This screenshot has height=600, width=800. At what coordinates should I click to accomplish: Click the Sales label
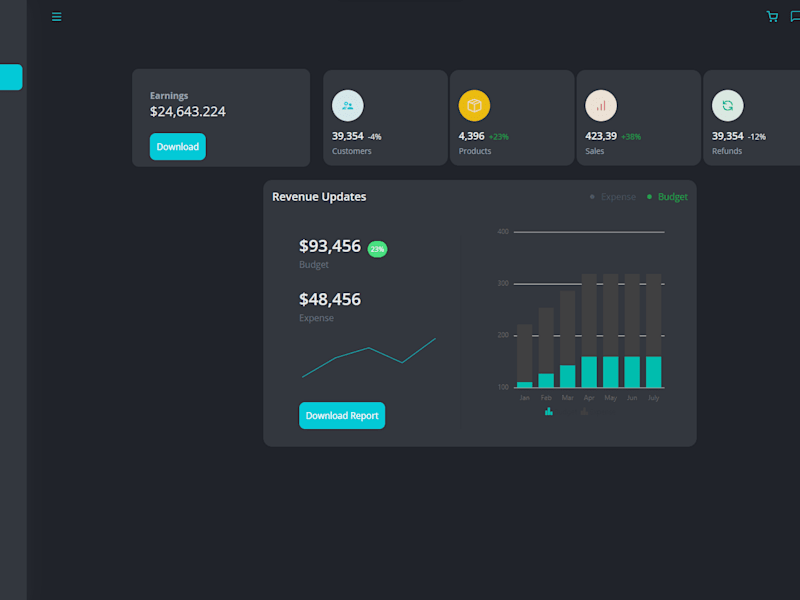tap(594, 151)
